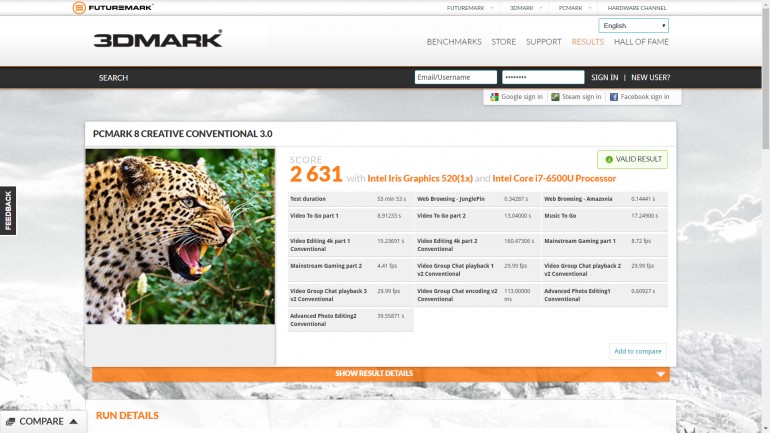The image size is (770, 433).
Task: Click the 3DMARK logo
Action: 158,39
